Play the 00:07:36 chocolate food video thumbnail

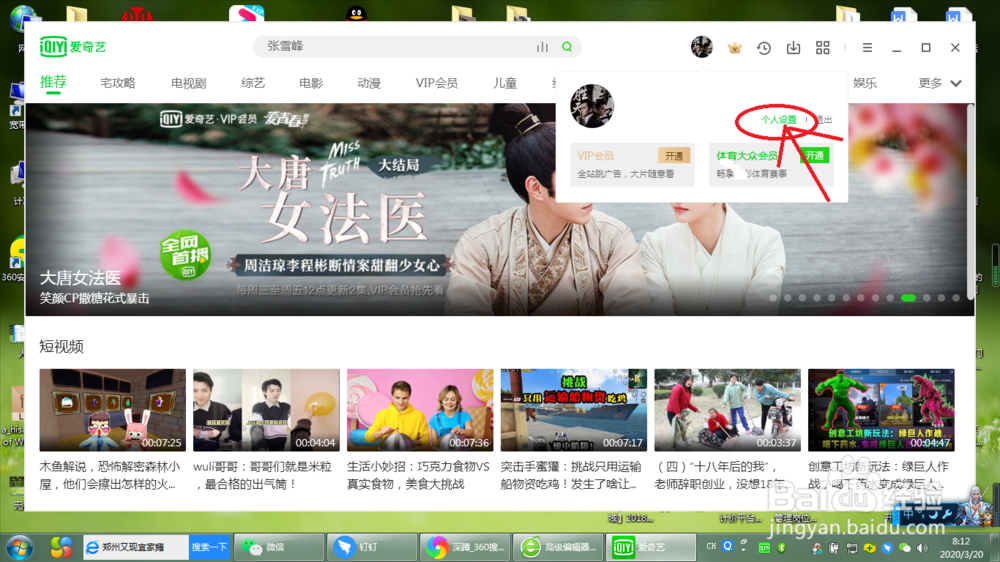point(420,410)
